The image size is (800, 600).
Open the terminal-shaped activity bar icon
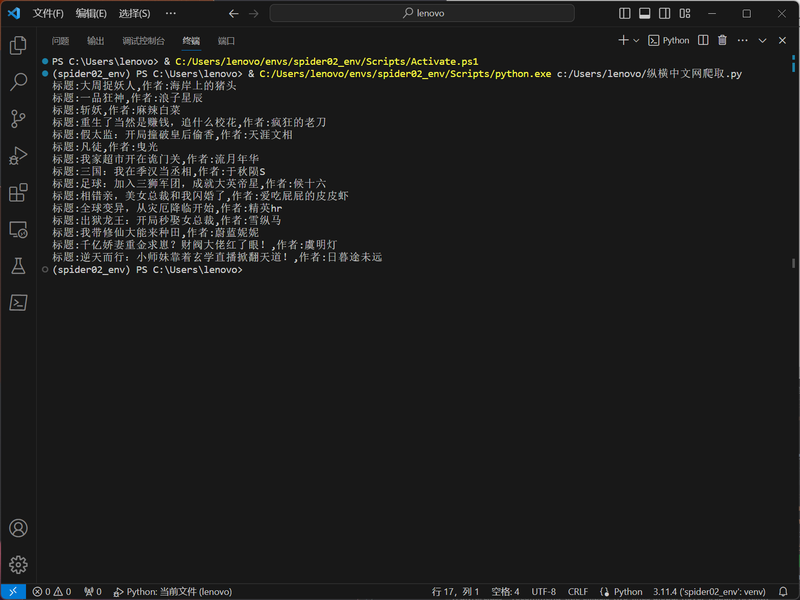pos(18,303)
